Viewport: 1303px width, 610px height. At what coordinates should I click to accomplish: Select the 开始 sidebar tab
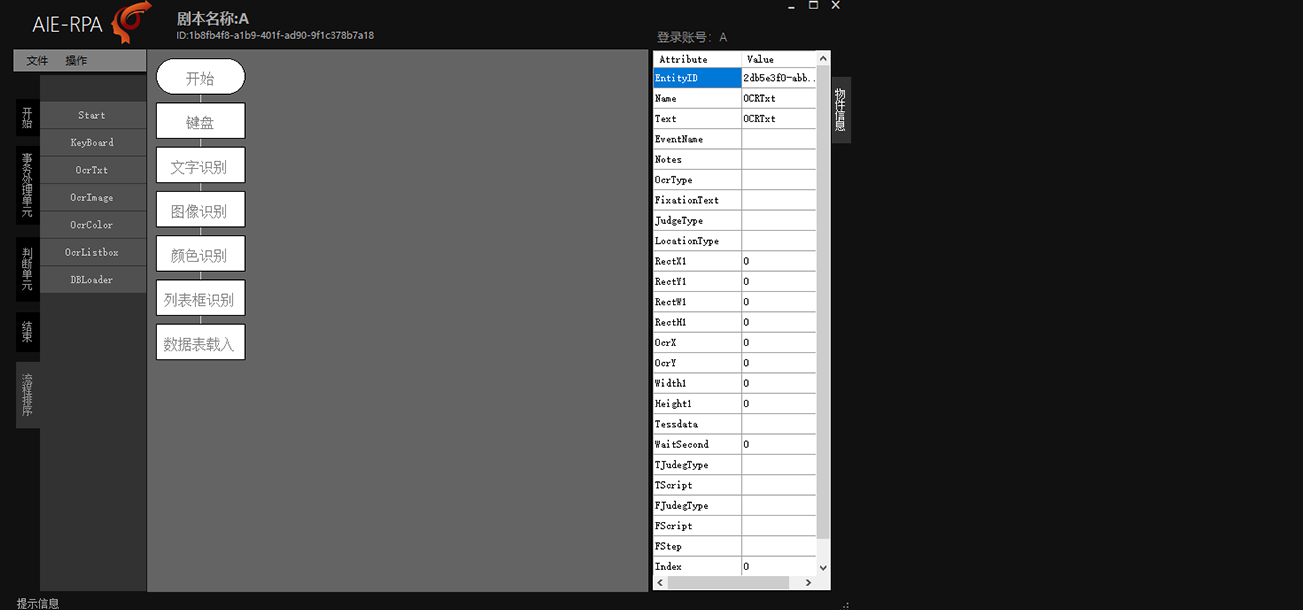[27, 117]
